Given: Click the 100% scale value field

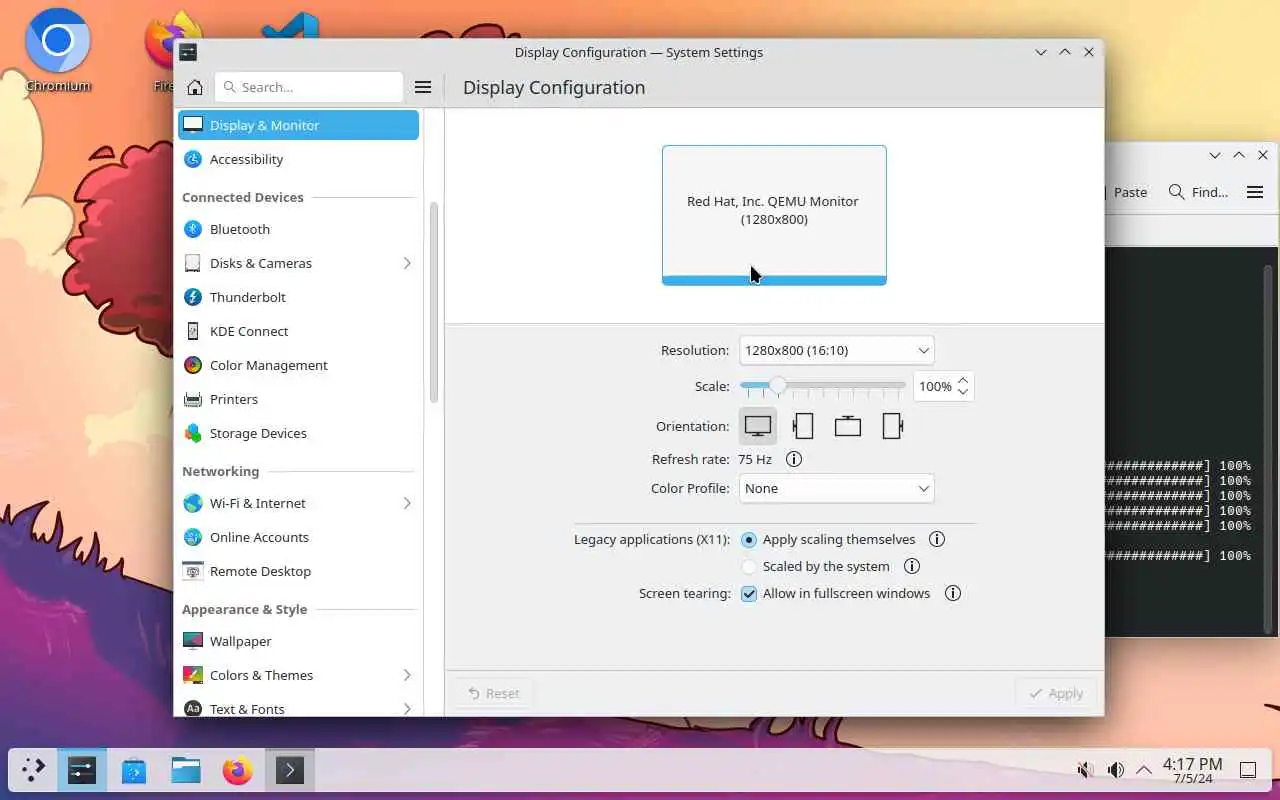Looking at the screenshot, I should click(x=935, y=386).
